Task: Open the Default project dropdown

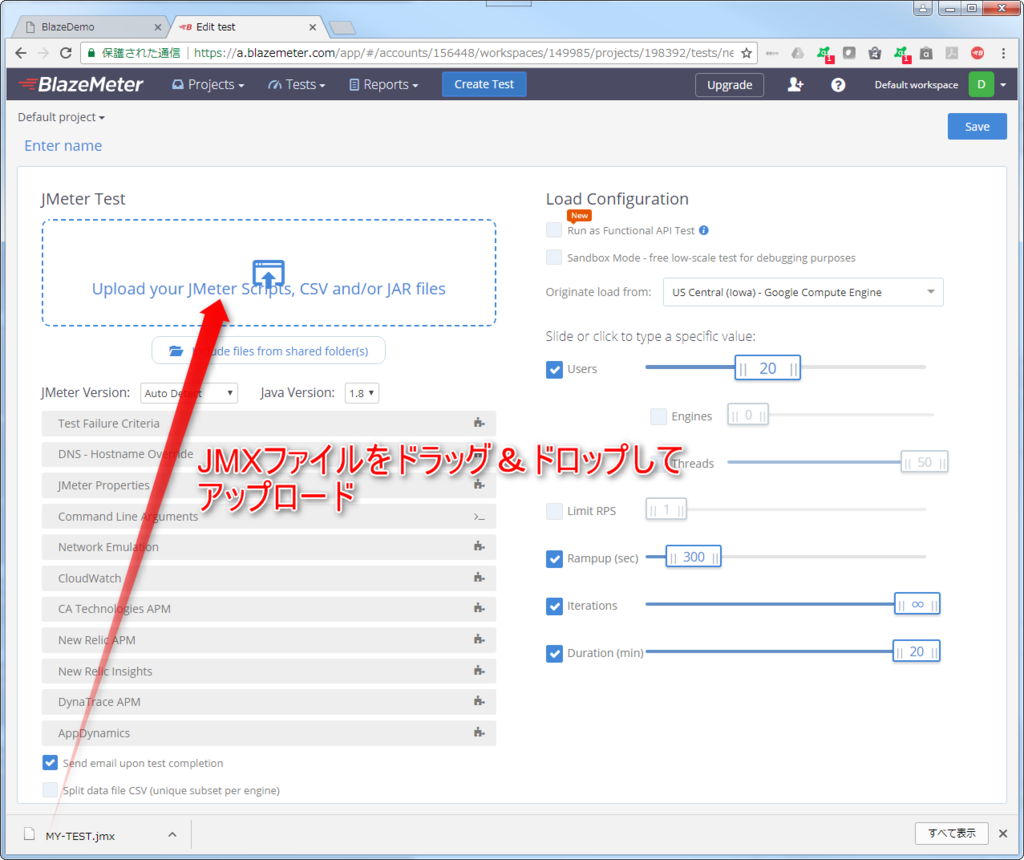Action: pos(61,117)
